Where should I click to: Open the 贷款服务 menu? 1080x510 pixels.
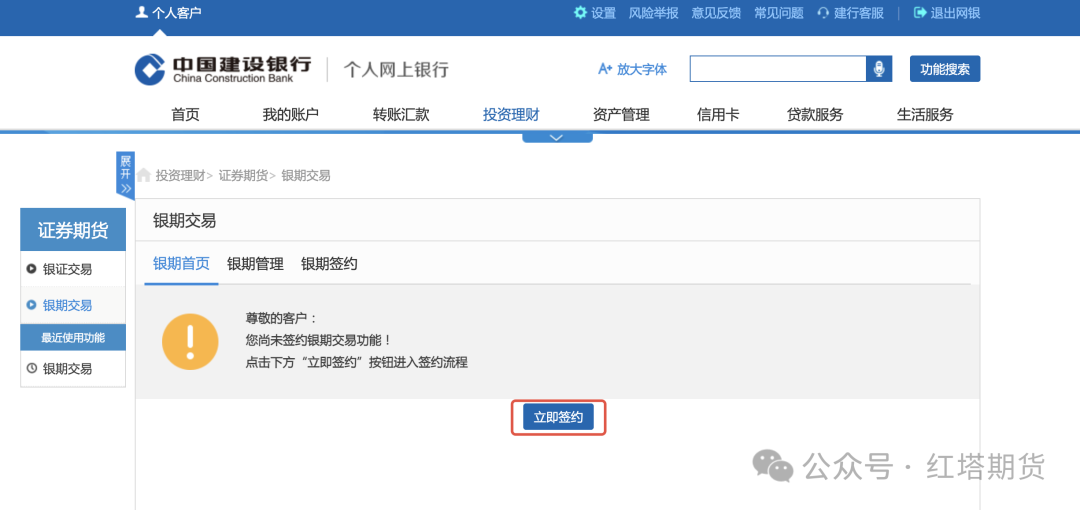(815, 115)
